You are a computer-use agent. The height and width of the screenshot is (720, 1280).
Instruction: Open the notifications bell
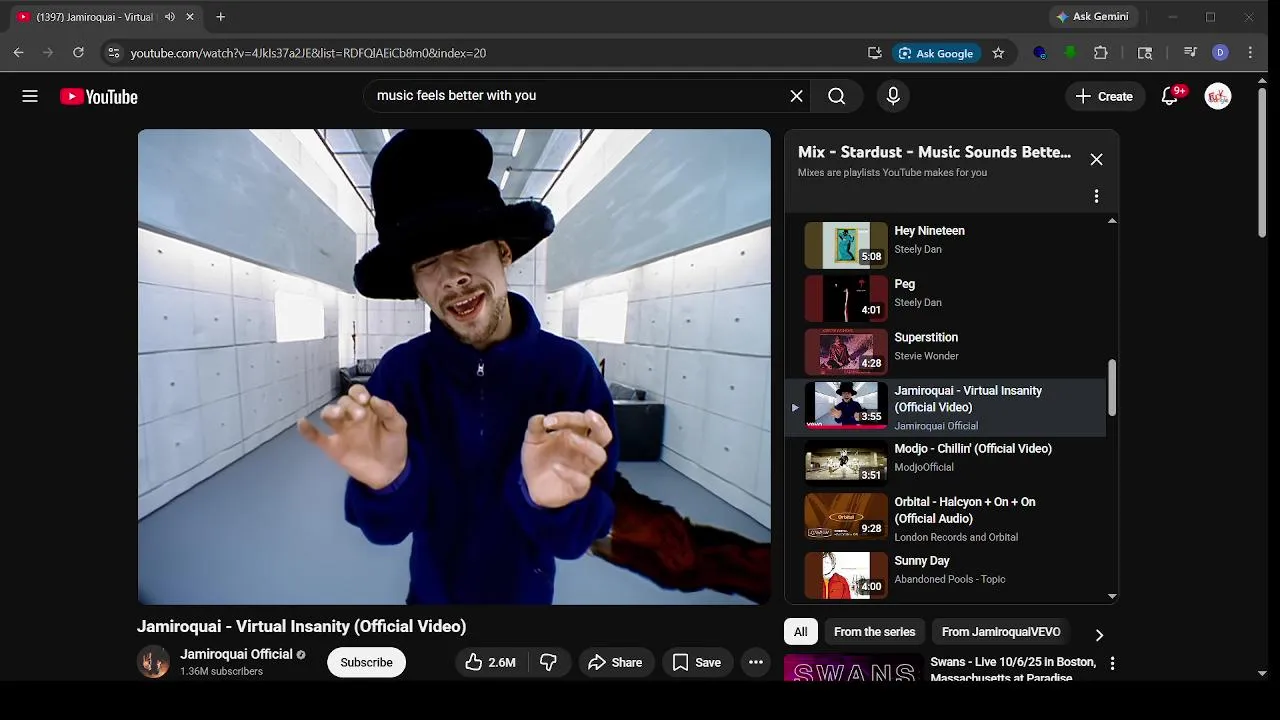pos(1170,96)
